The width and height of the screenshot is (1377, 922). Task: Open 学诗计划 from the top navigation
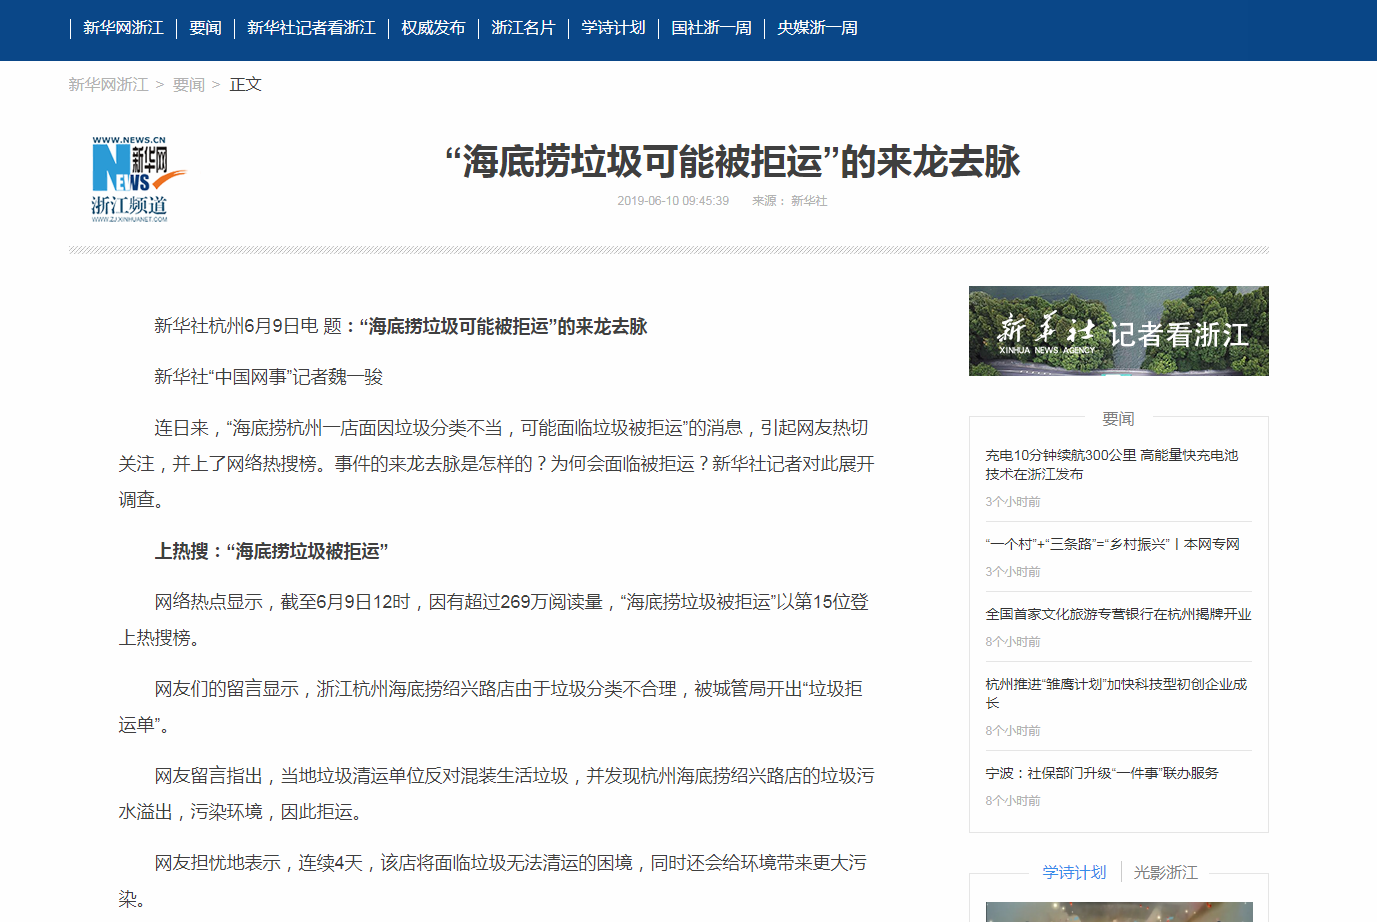pyautogui.click(x=613, y=28)
